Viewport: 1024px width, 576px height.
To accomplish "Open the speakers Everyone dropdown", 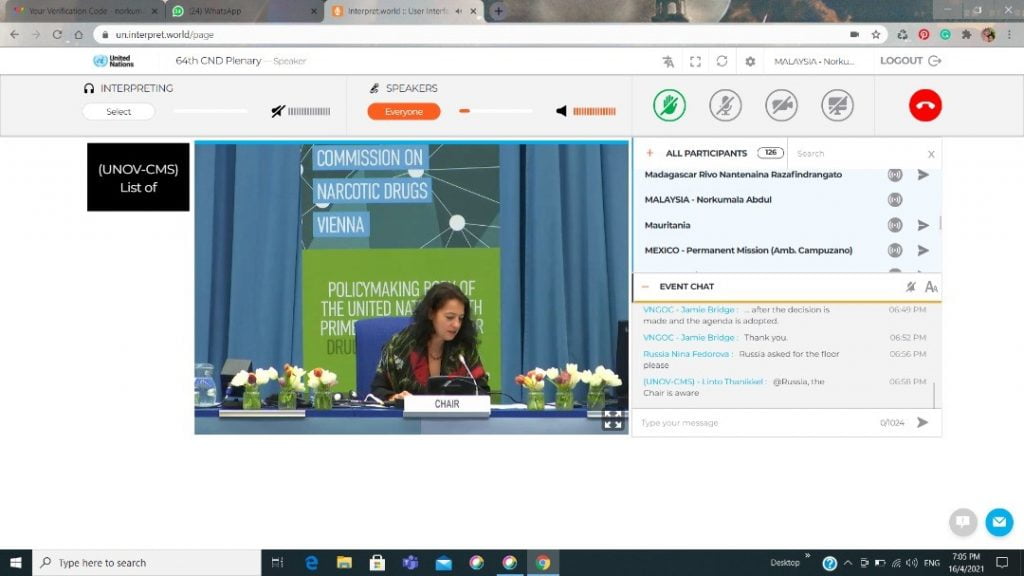I will click(x=404, y=112).
